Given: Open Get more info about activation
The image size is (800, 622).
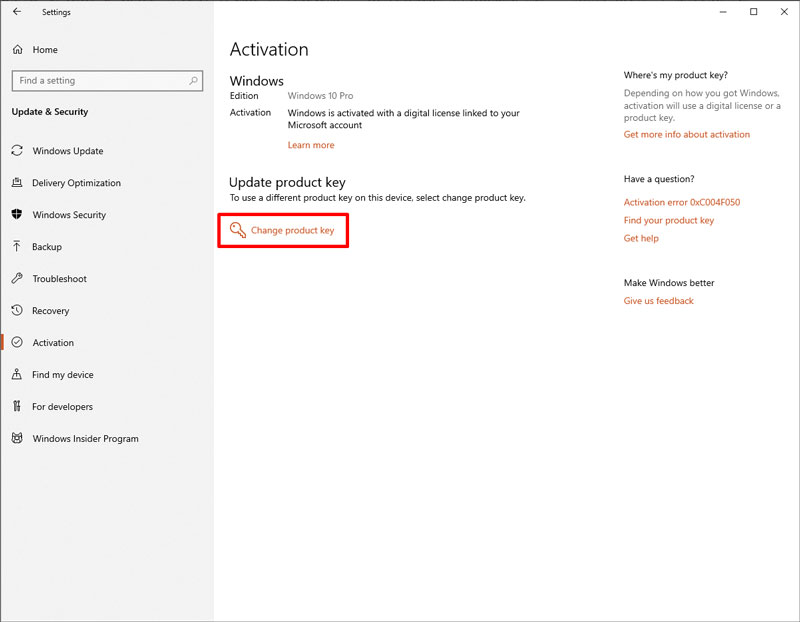Looking at the screenshot, I should [x=686, y=134].
